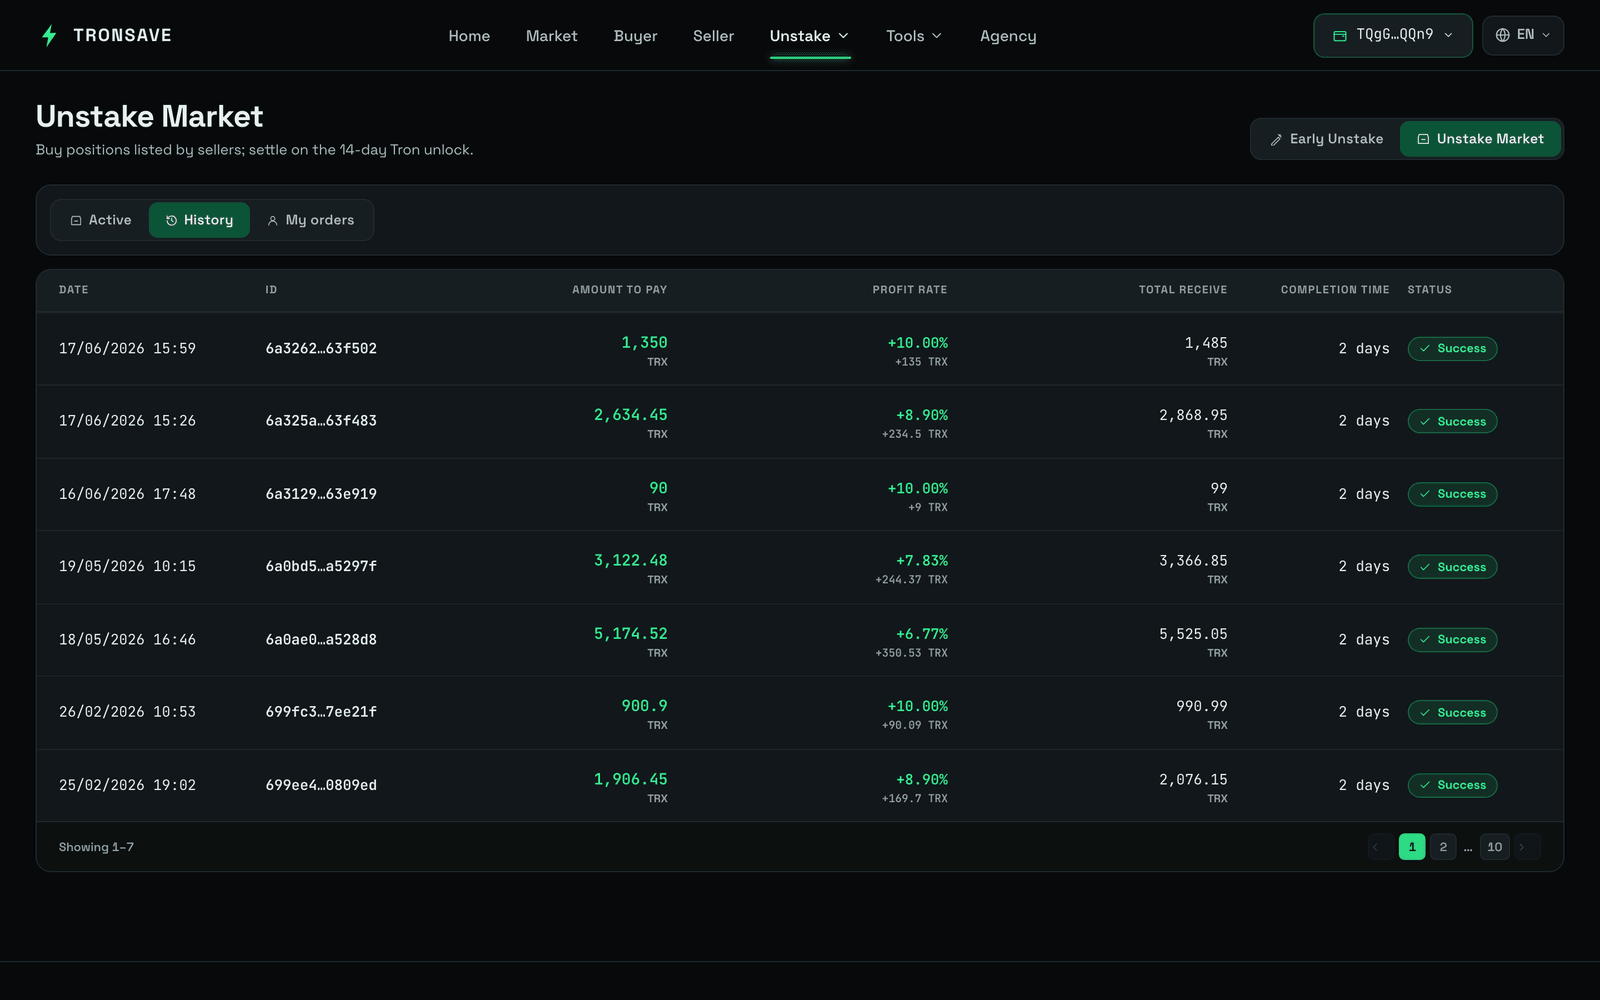
Task: Go to page 2
Action: click(1443, 847)
